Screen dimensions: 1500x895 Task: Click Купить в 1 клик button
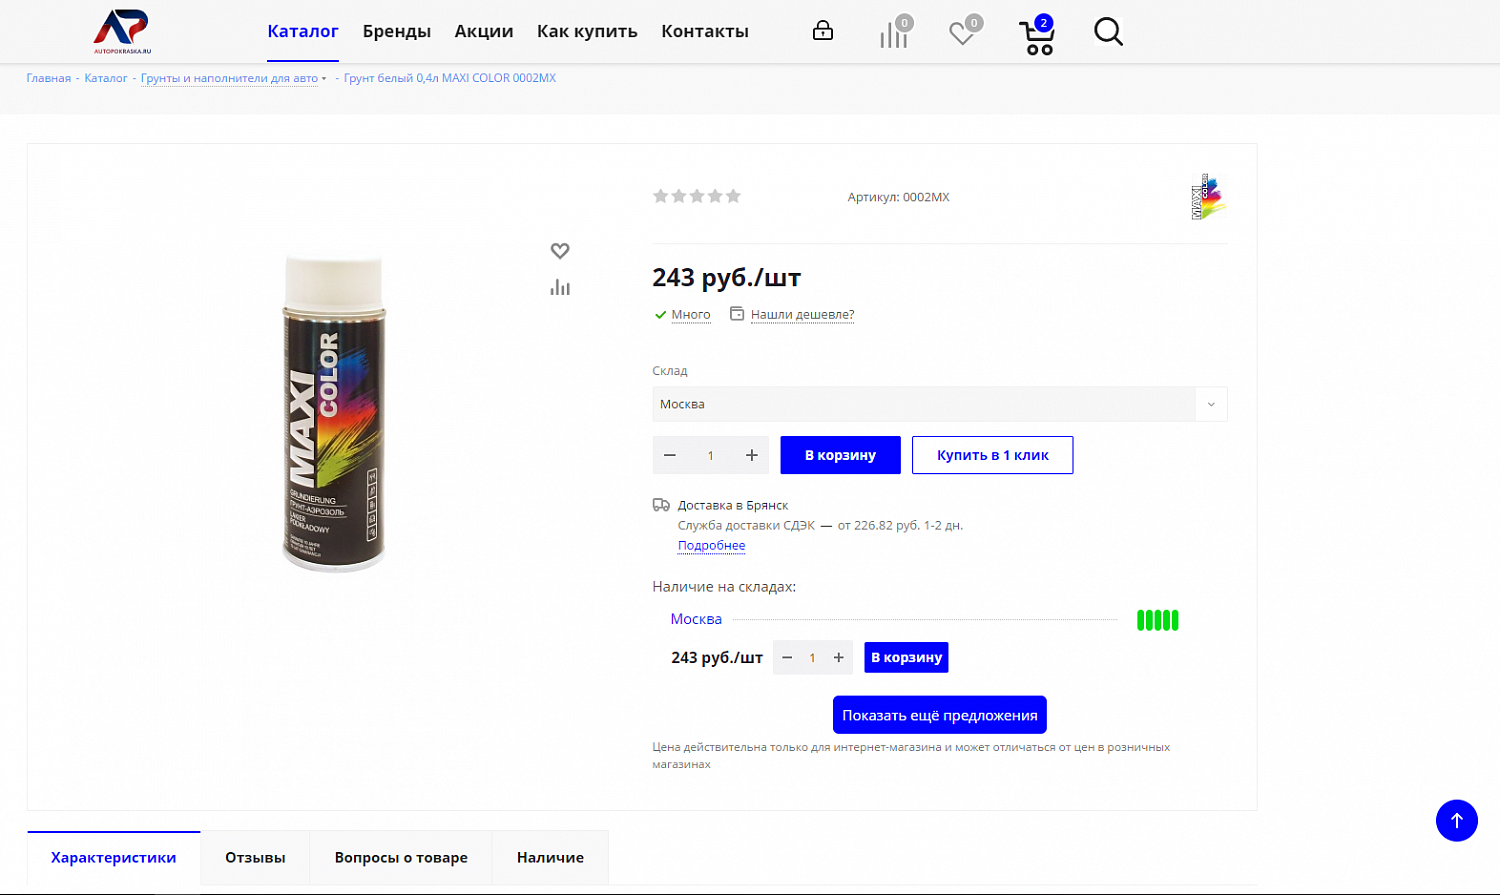click(992, 455)
